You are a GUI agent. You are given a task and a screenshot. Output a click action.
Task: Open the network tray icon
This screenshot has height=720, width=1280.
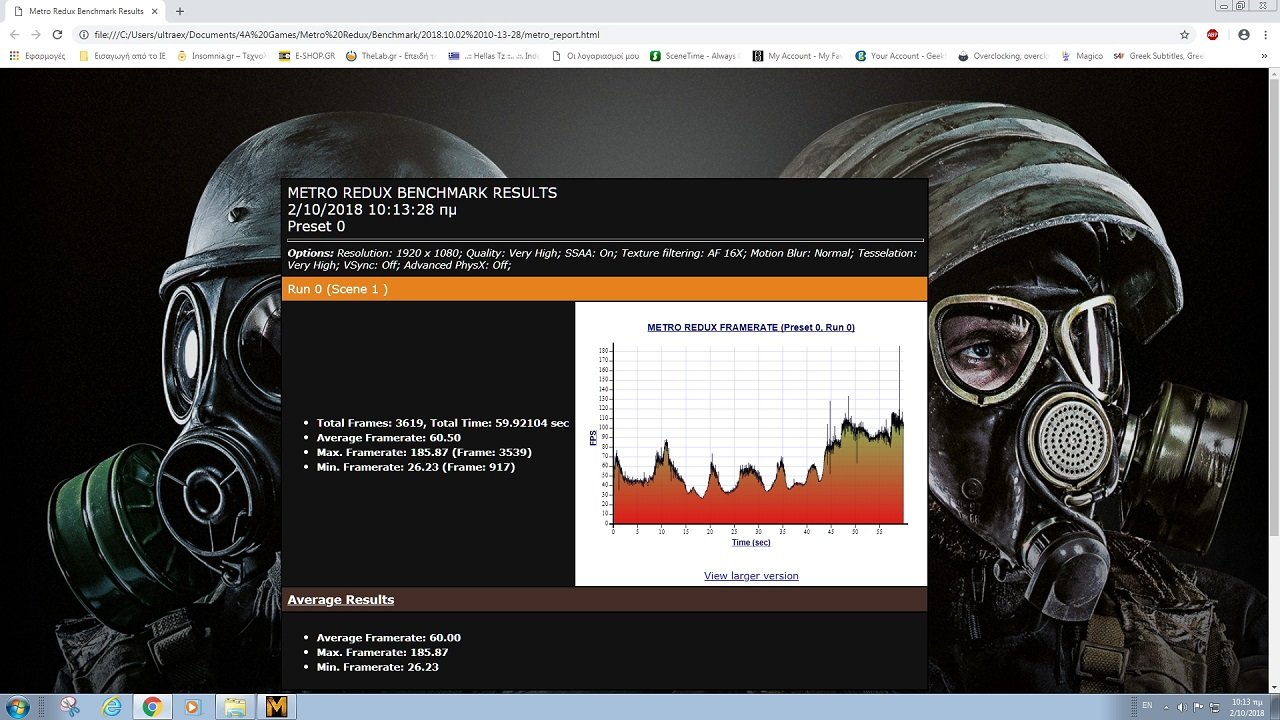(x=1214, y=707)
